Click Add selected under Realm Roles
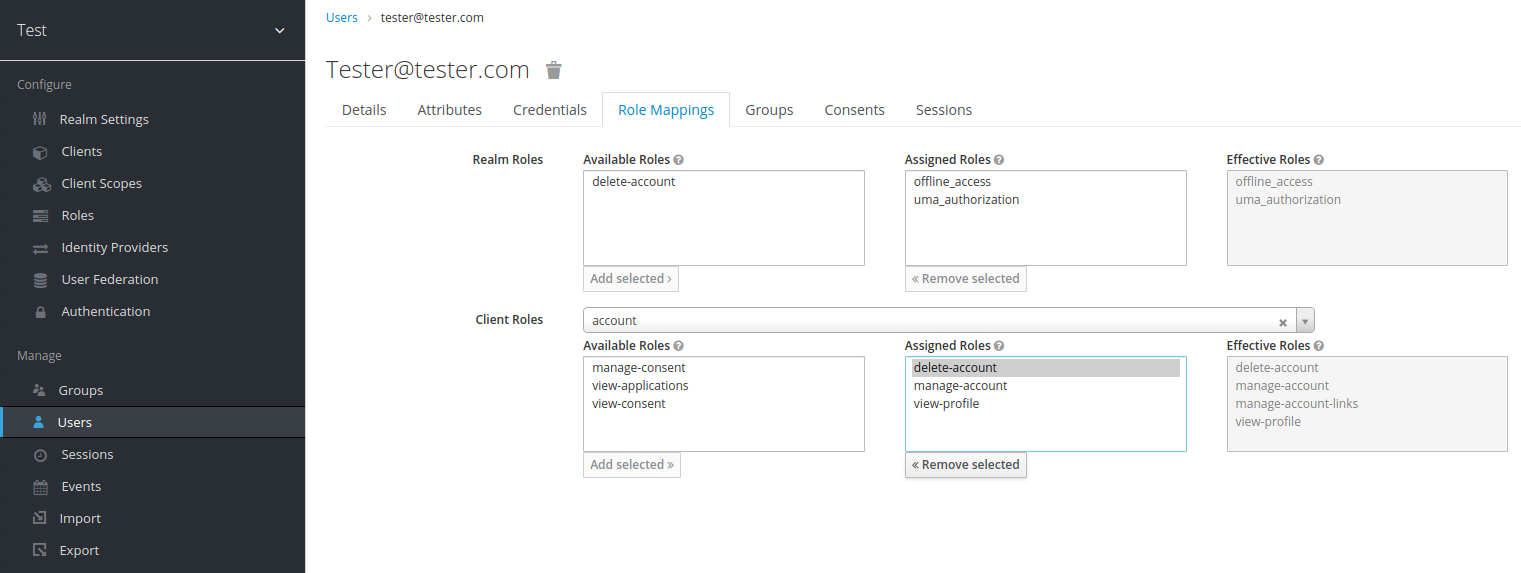 pyautogui.click(x=631, y=279)
